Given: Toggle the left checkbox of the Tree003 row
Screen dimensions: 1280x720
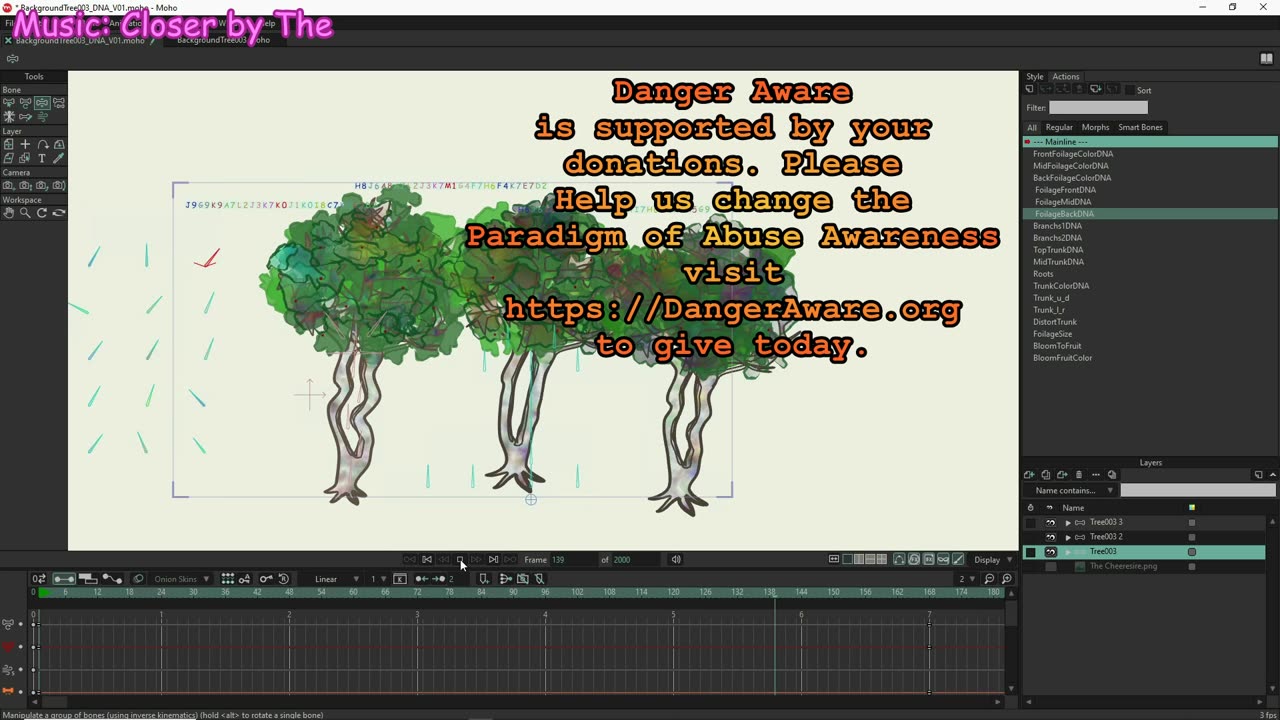Looking at the screenshot, I should pyautogui.click(x=1030, y=552).
